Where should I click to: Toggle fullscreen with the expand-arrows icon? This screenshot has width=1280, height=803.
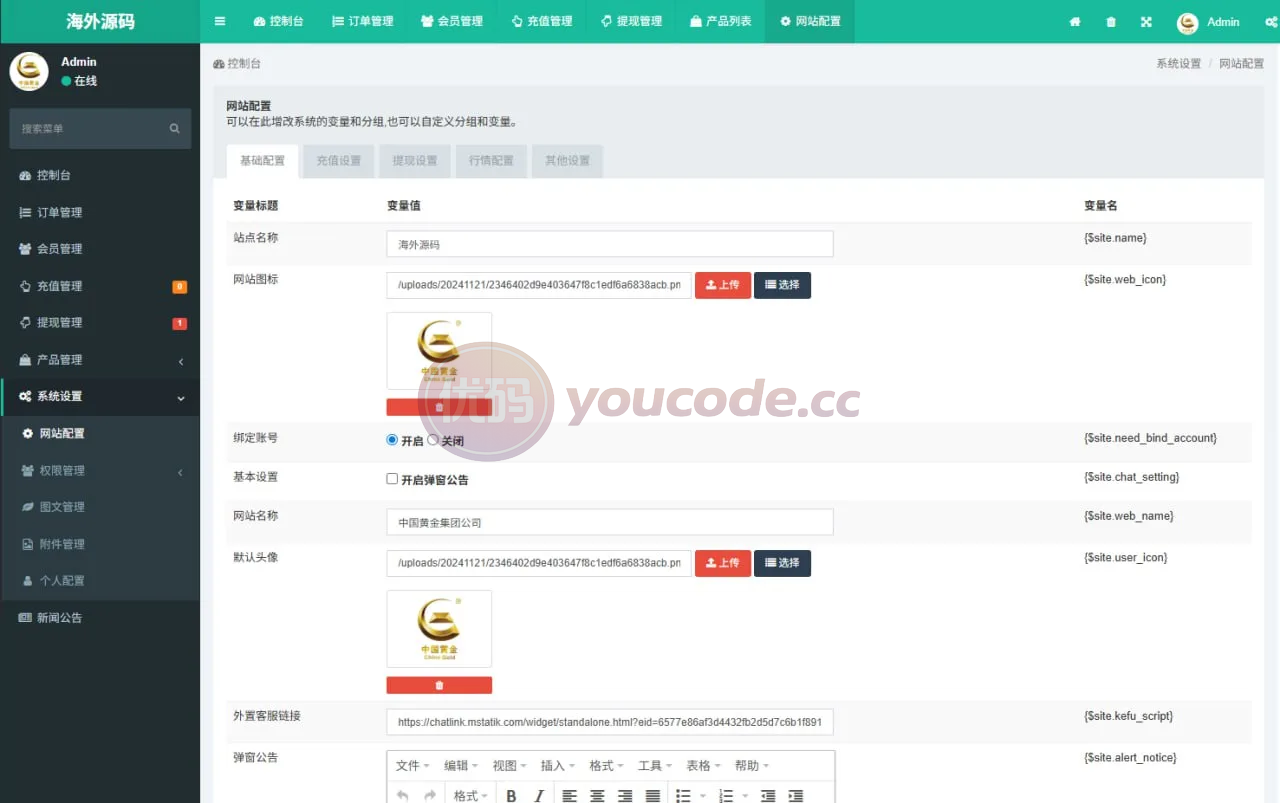point(1146,22)
